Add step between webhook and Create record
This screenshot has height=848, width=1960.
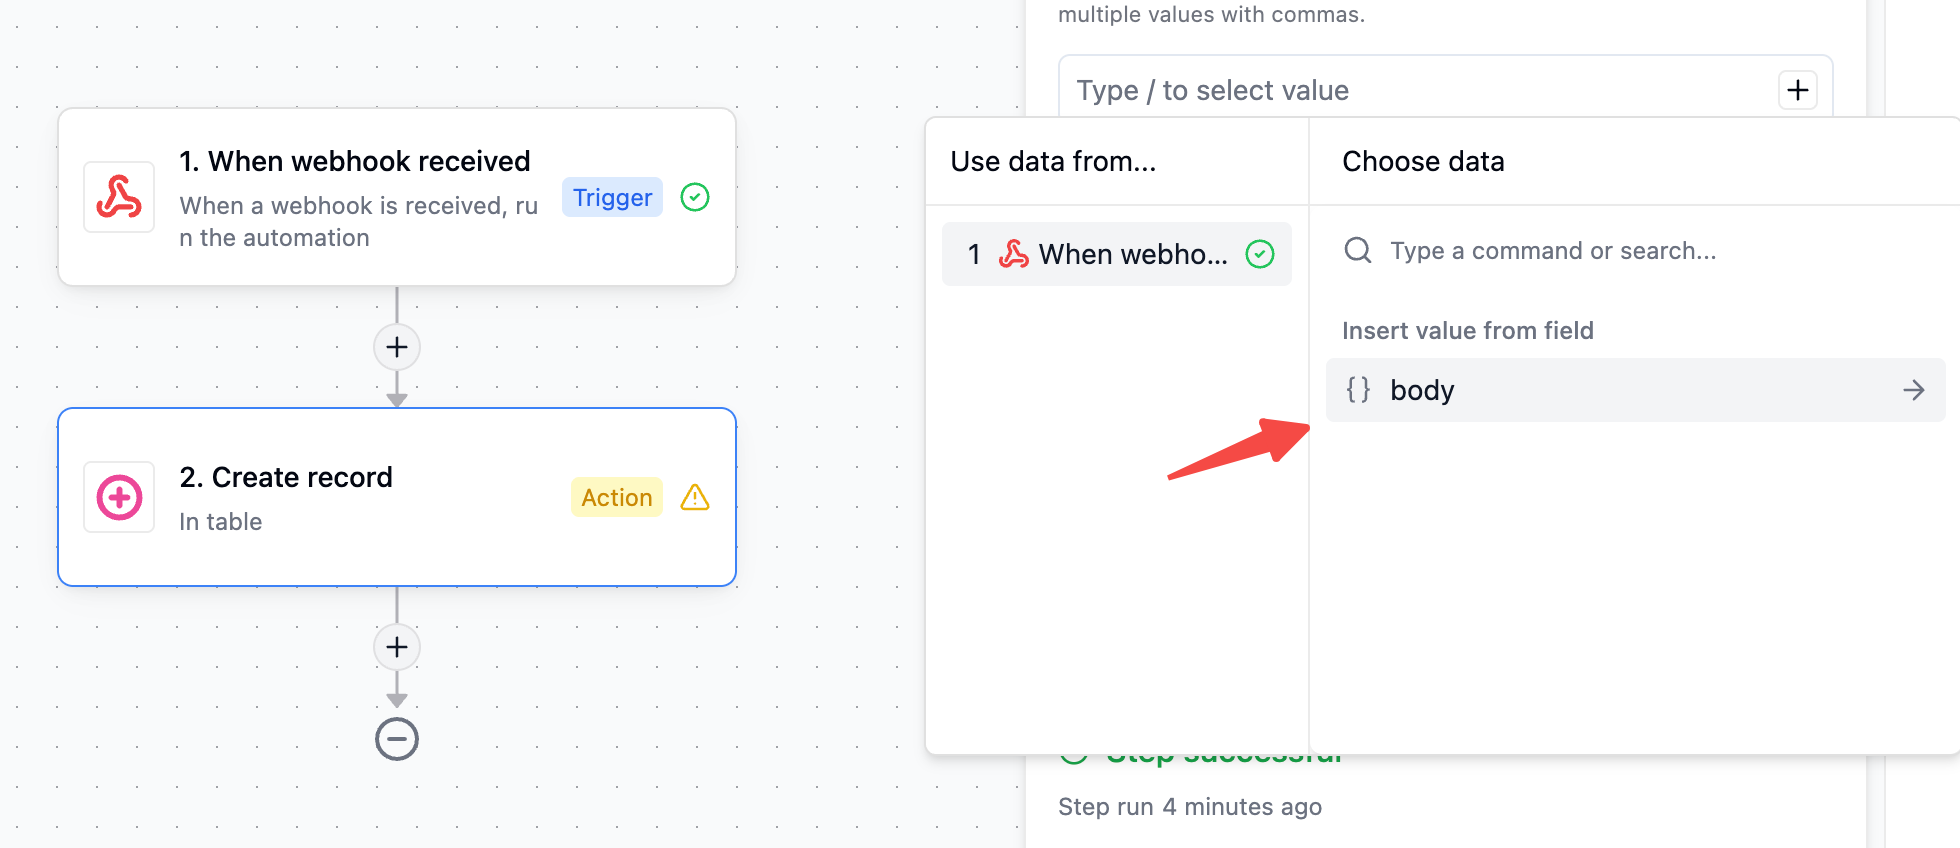(397, 347)
